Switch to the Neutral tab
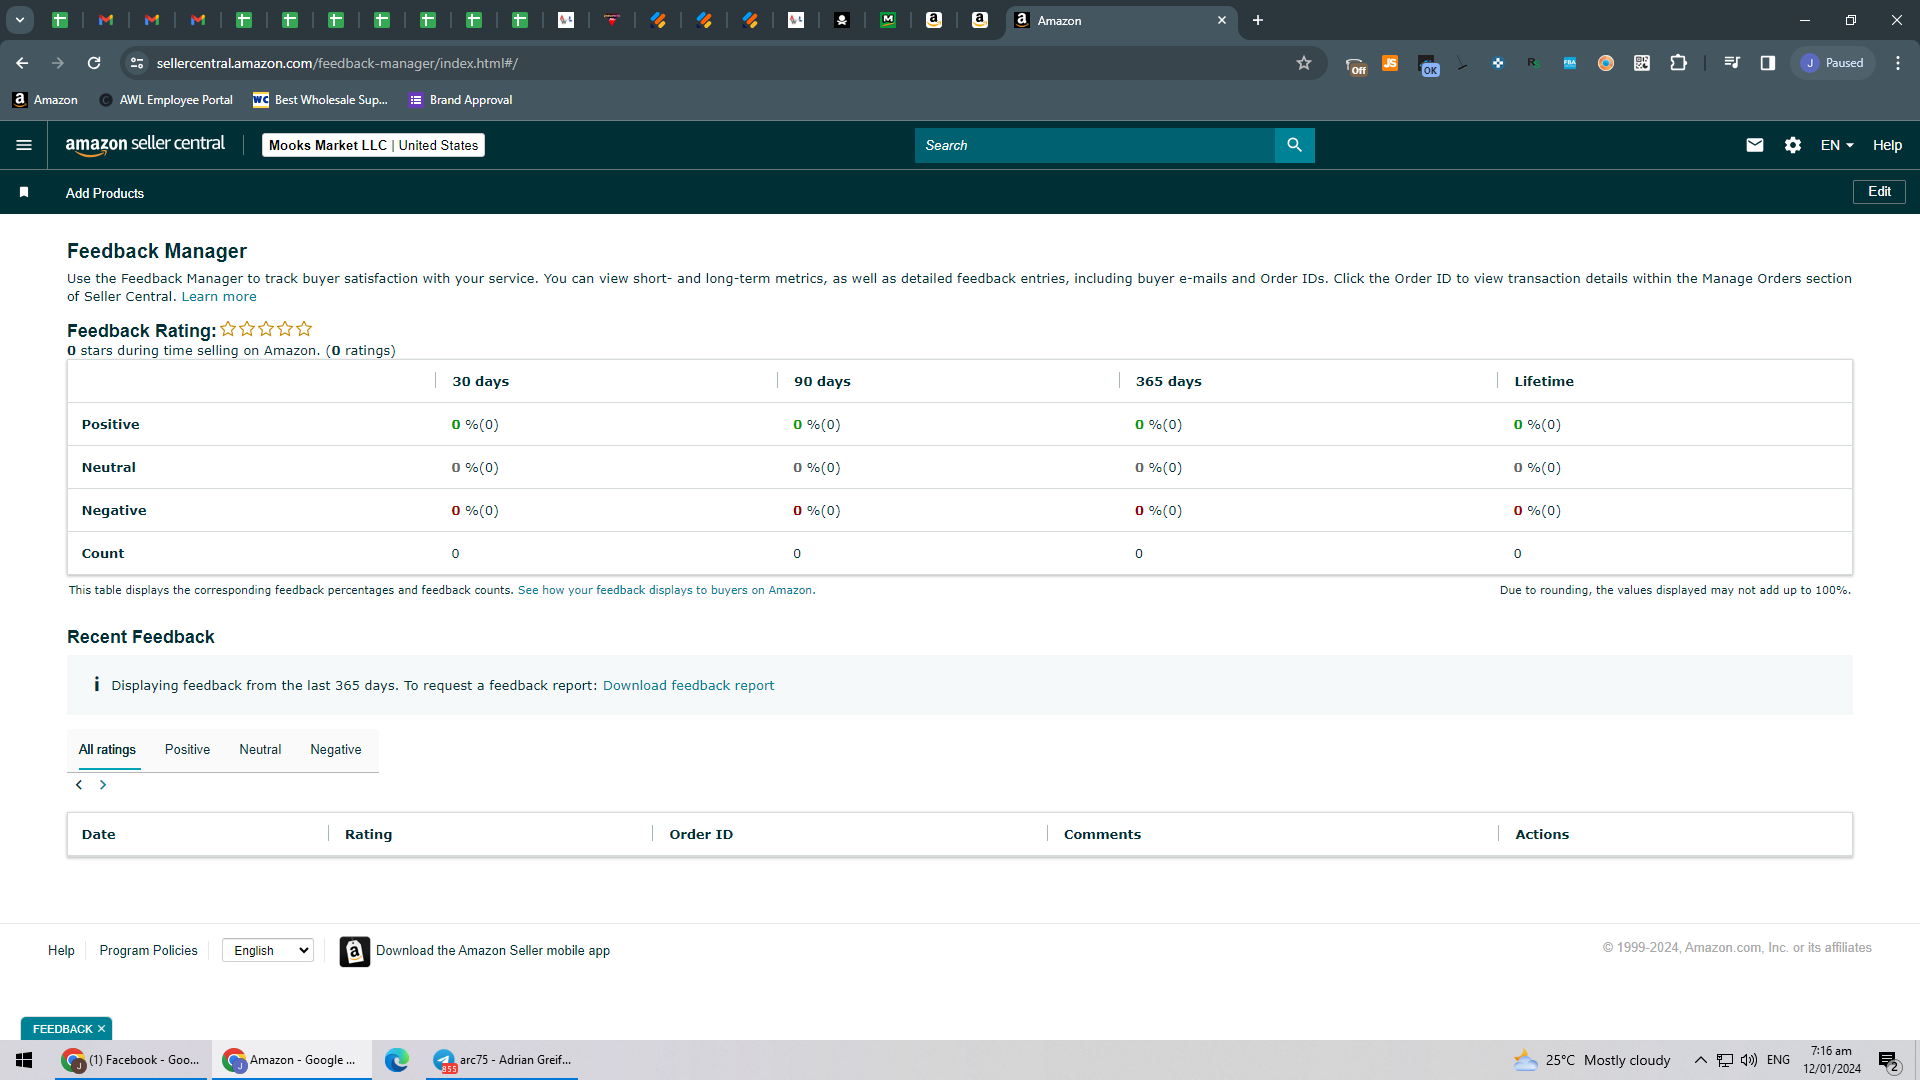The width and height of the screenshot is (1920, 1080). (x=260, y=750)
